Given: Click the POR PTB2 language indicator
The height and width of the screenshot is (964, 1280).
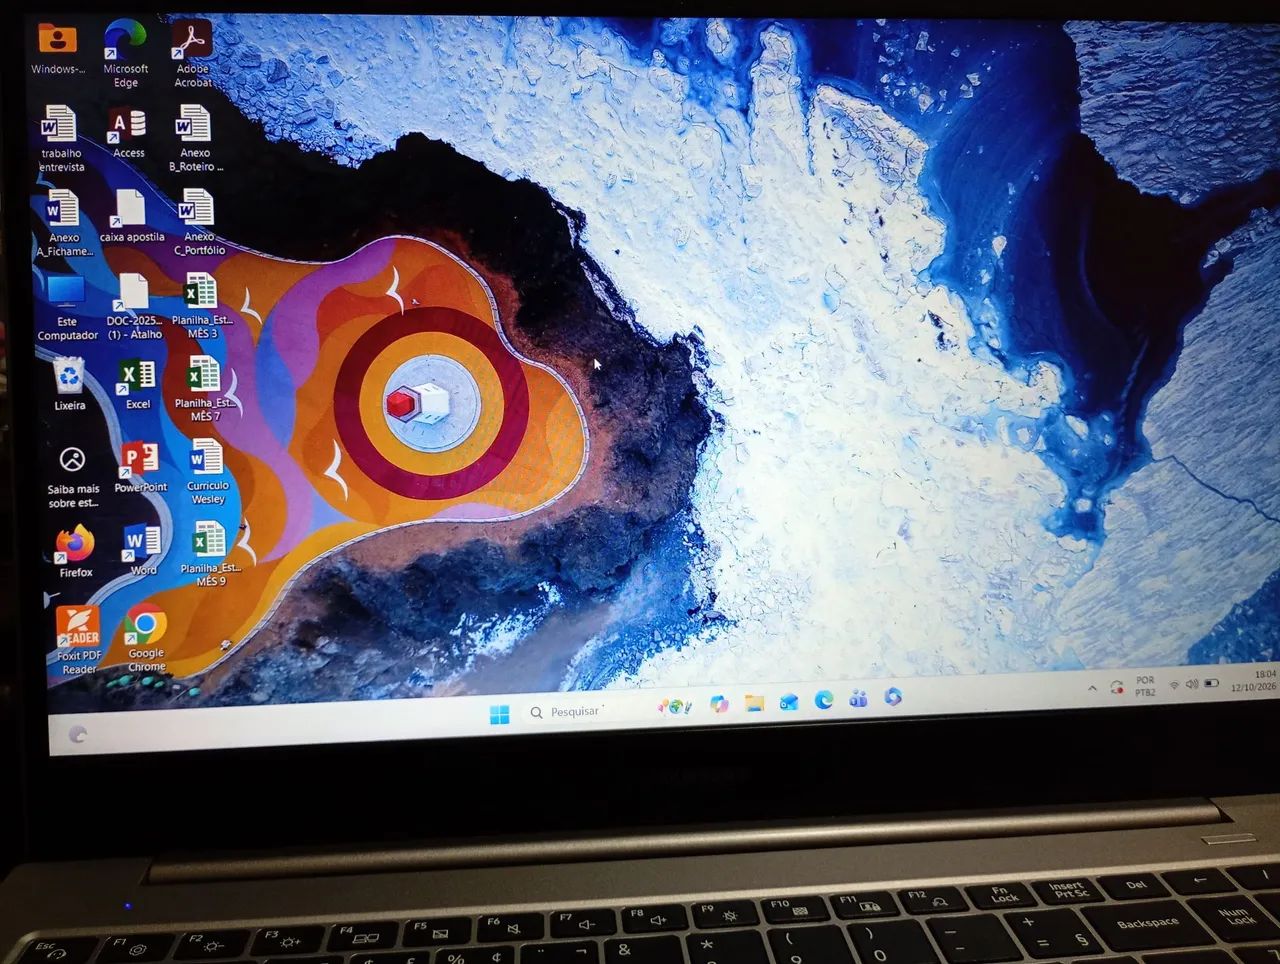Looking at the screenshot, I should click(1145, 686).
